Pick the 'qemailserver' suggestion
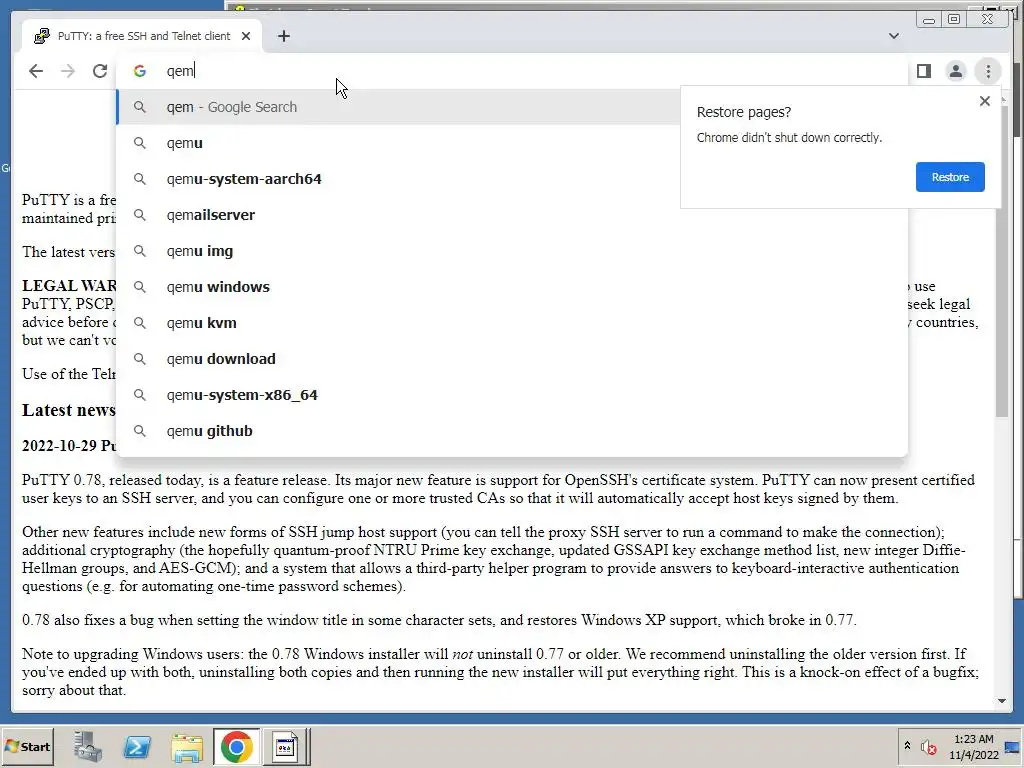1024x768 pixels. pyautogui.click(x=512, y=215)
